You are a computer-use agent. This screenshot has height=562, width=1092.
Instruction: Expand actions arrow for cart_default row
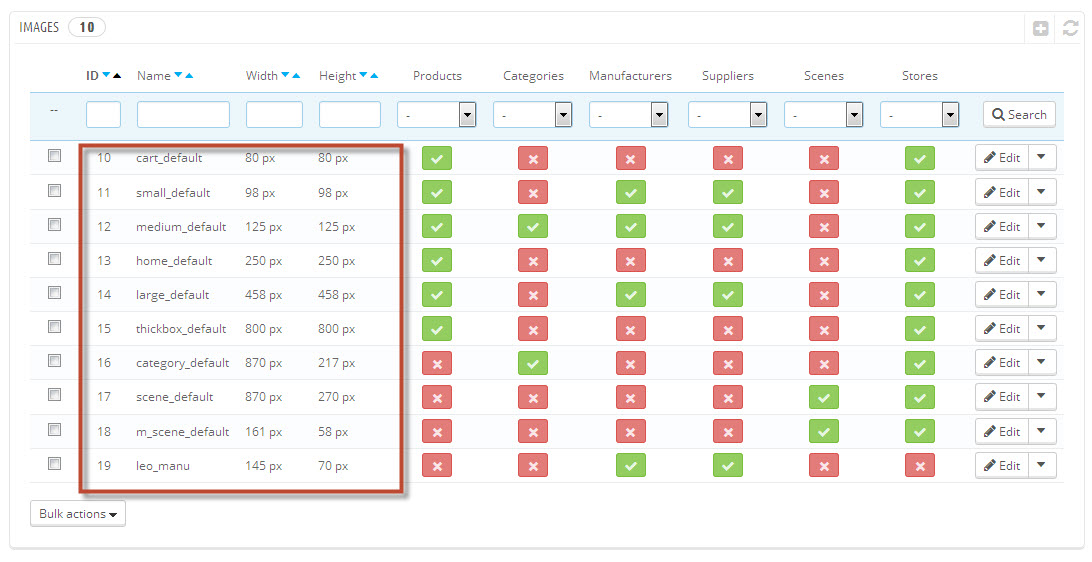1042,157
